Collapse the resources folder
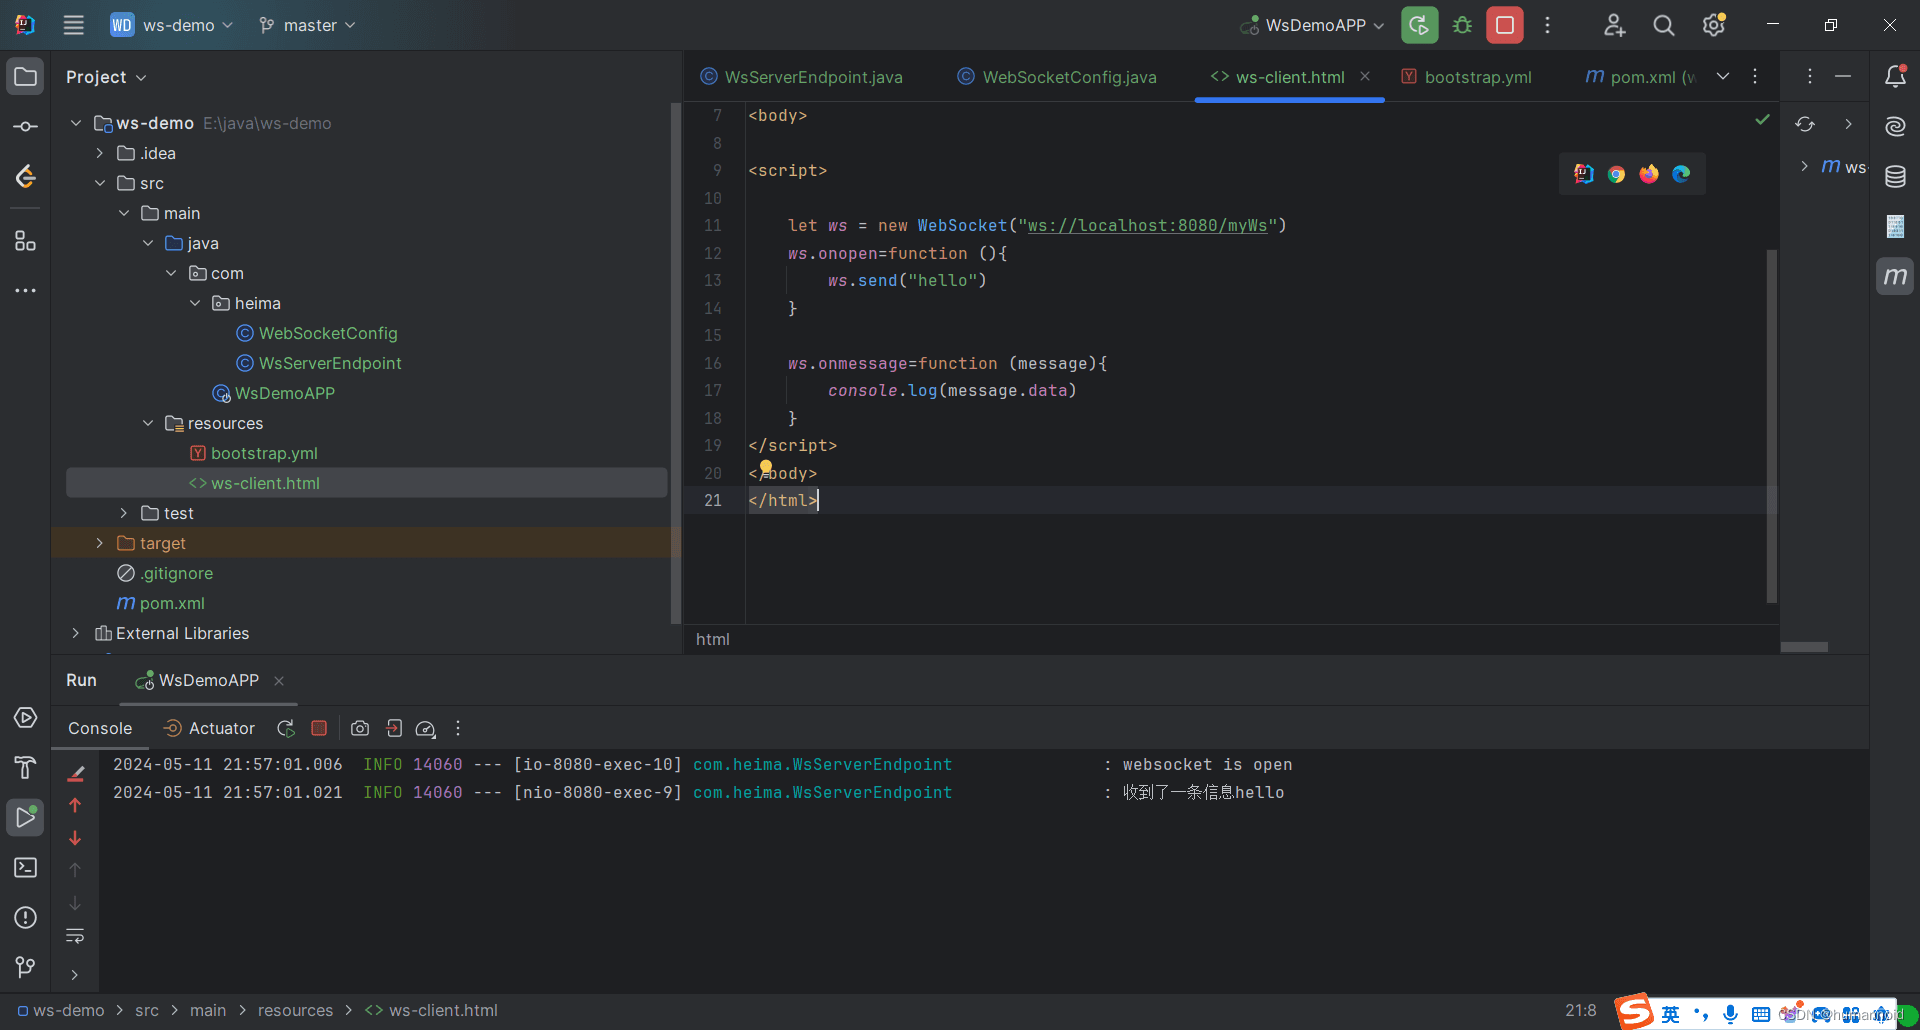 pos(147,423)
